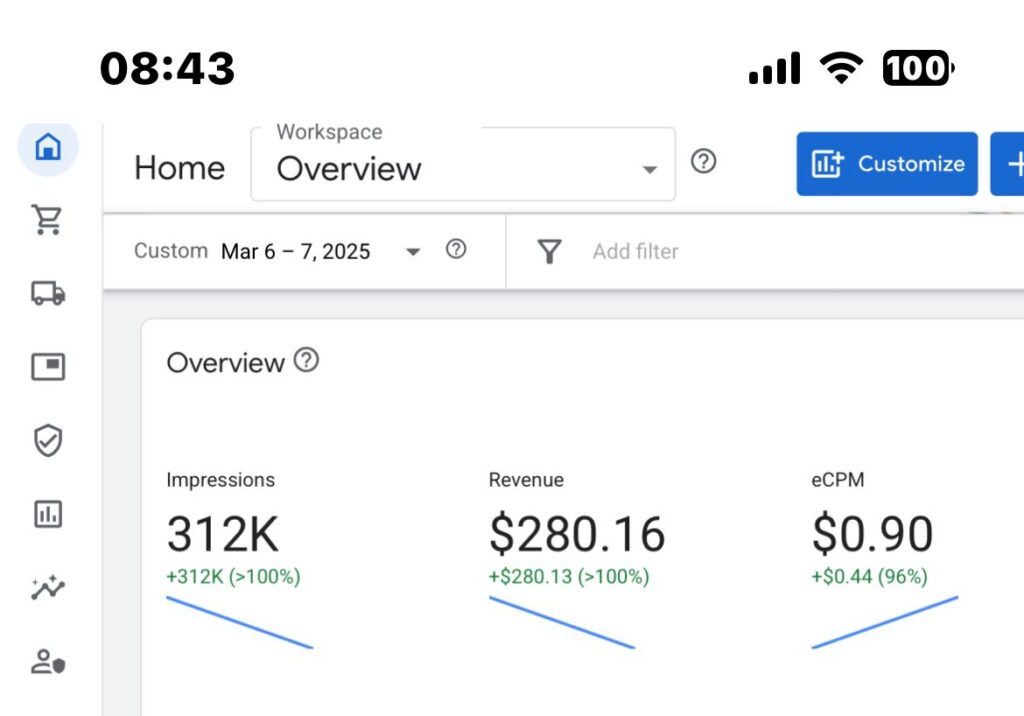1024x716 pixels.
Task: Click the help icon beside Workspace dropdown
Action: pos(704,161)
